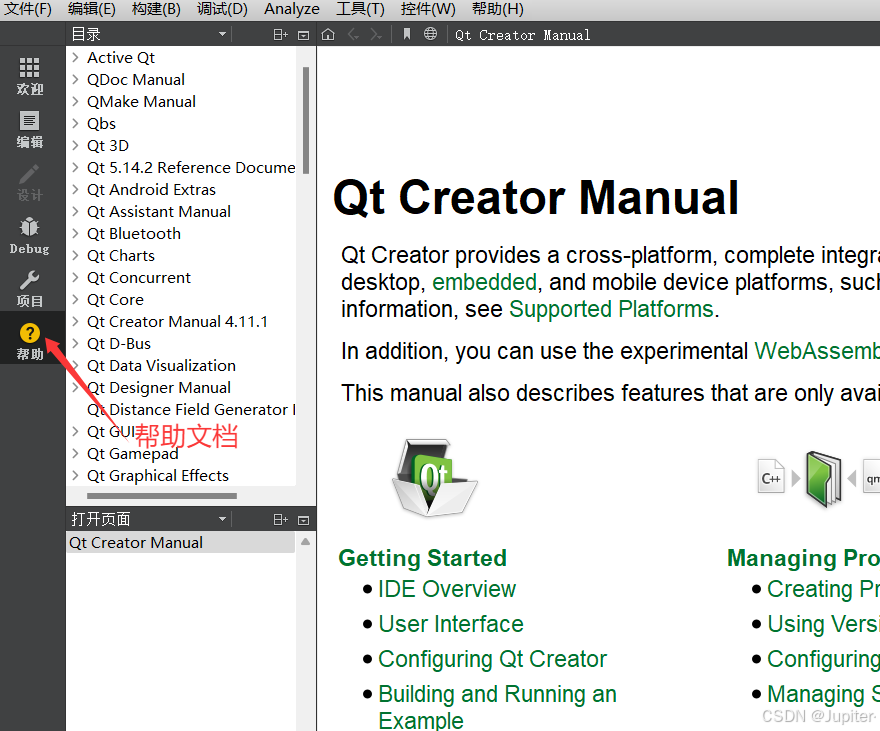Image resolution: width=880 pixels, height=731 pixels.
Task: Click the WebAssembly link
Action: pos(817,351)
